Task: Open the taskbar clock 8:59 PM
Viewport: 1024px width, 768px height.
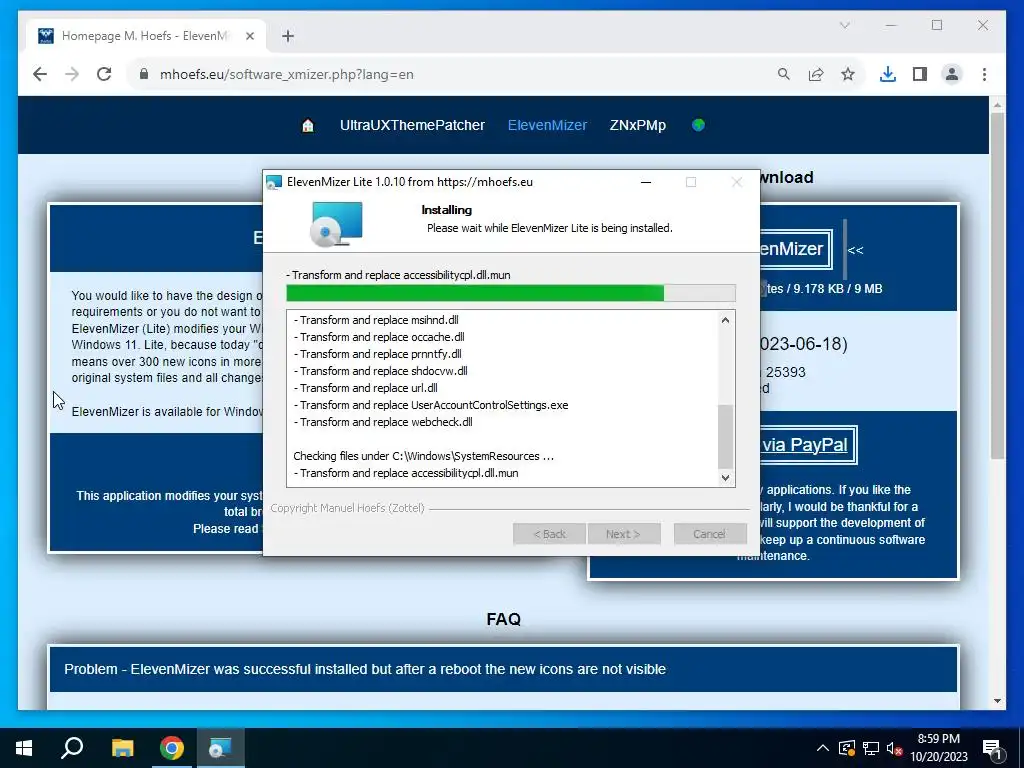Action: tap(938, 748)
